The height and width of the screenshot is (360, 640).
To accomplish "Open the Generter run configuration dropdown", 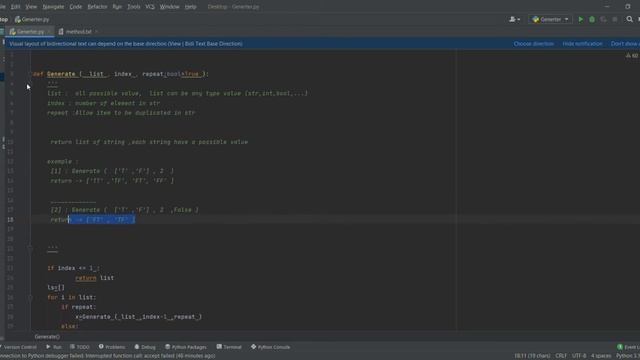I will (550, 19).
